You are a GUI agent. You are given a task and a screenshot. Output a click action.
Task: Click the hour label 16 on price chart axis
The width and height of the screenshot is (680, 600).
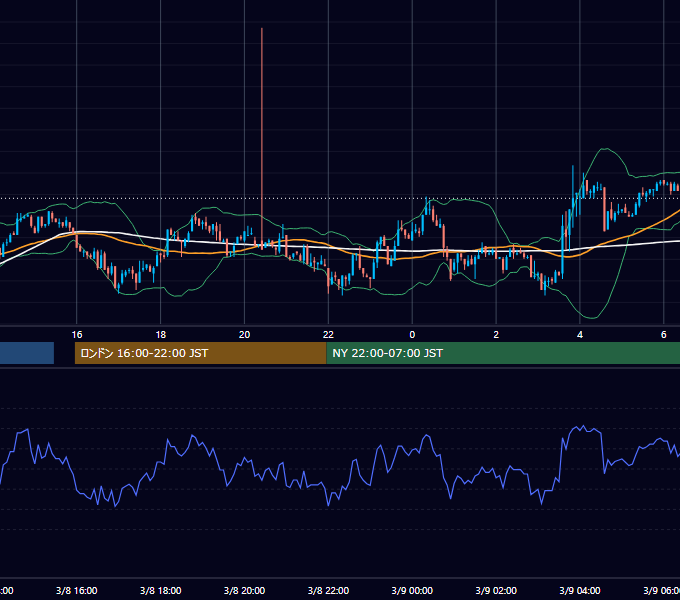pyautogui.click(x=77, y=334)
